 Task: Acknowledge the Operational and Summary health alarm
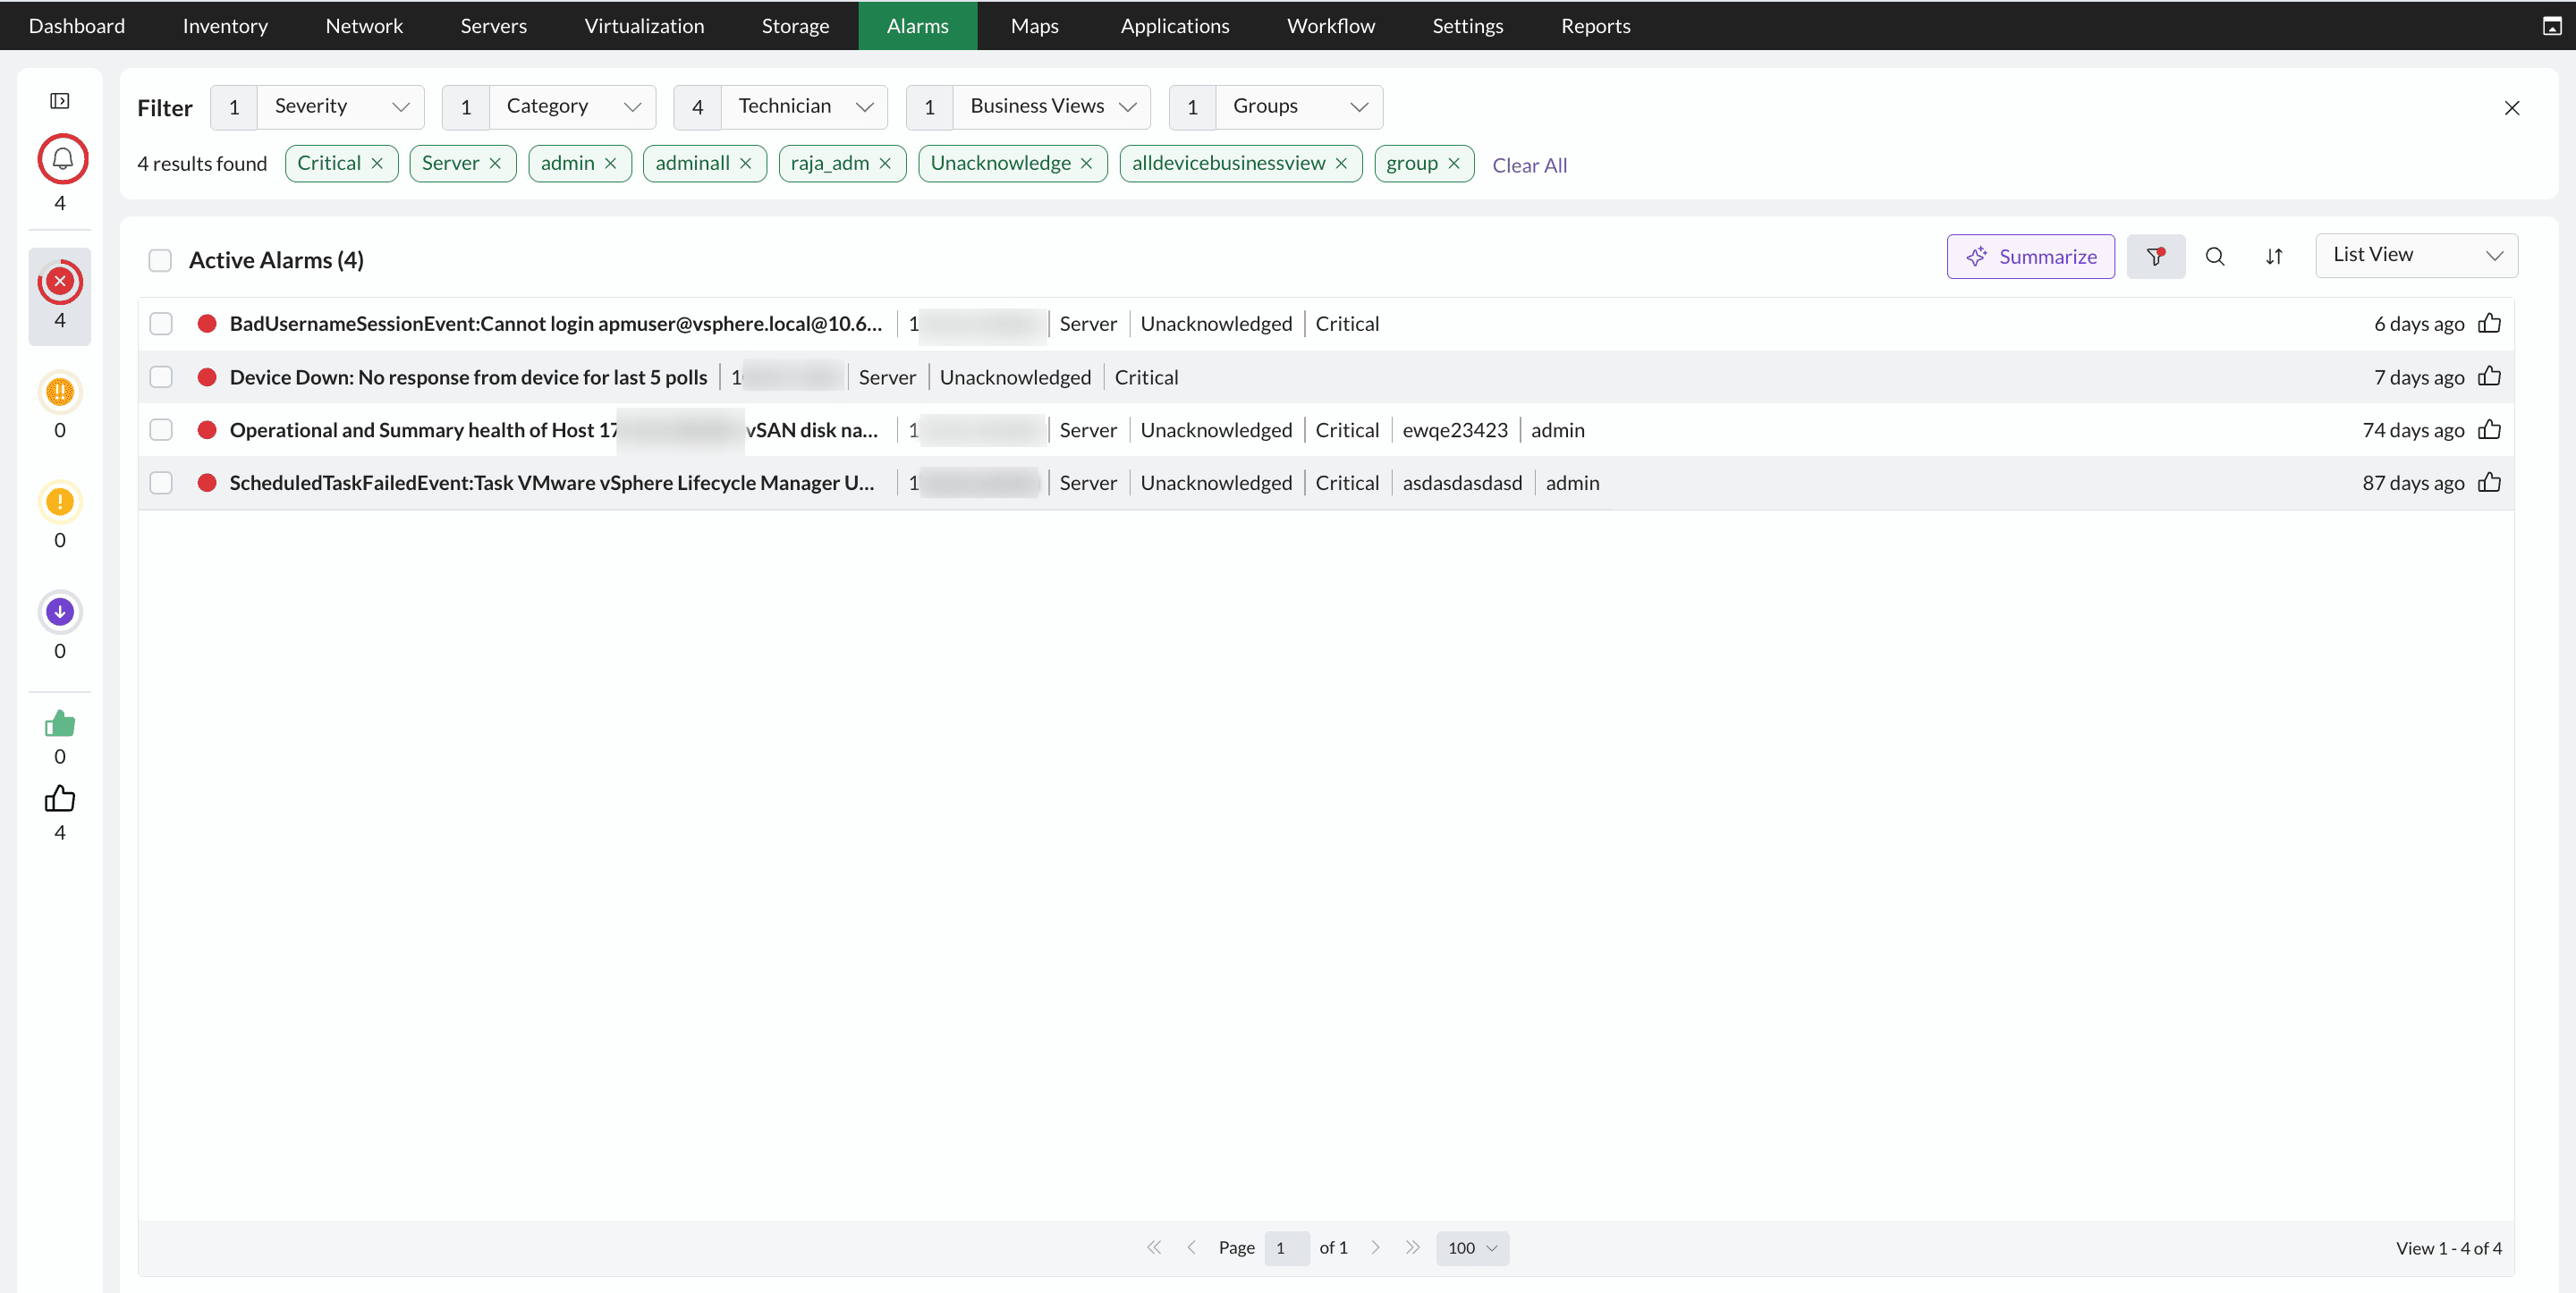[x=2490, y=430]
